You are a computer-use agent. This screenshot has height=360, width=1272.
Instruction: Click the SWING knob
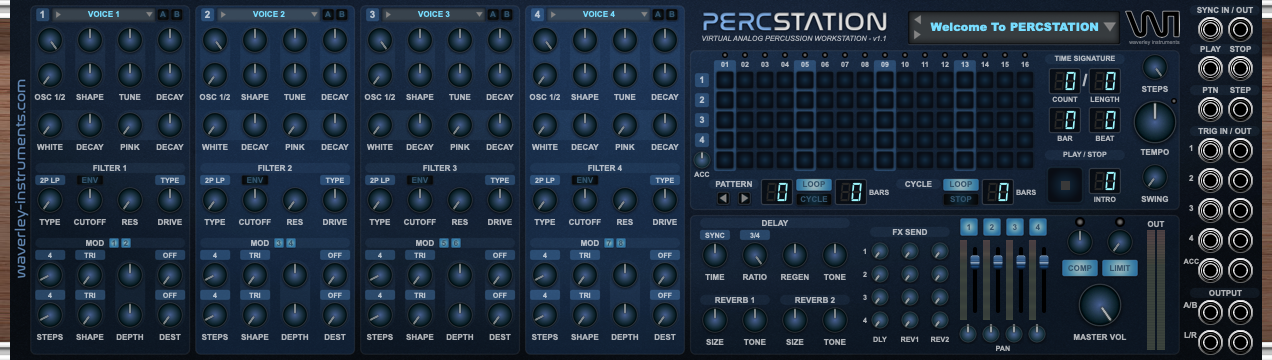(1154, 177)
